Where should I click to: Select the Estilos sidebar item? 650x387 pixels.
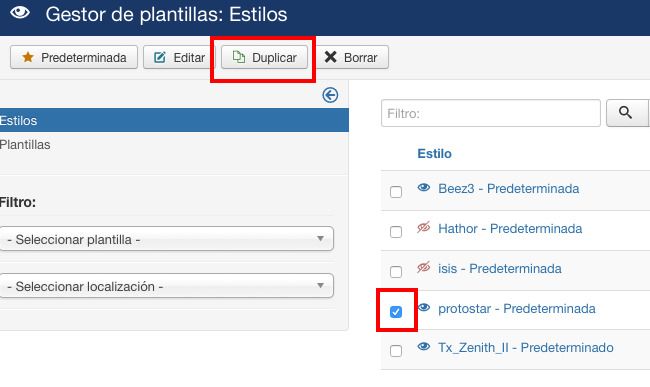[174, 121]
